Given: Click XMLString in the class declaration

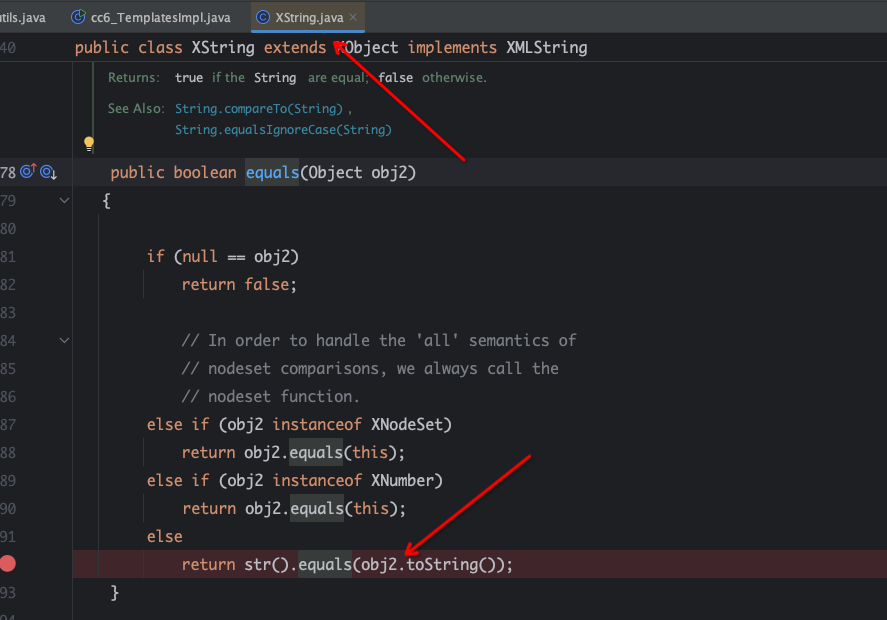Looking at the screenshot, I should point(545,48).
